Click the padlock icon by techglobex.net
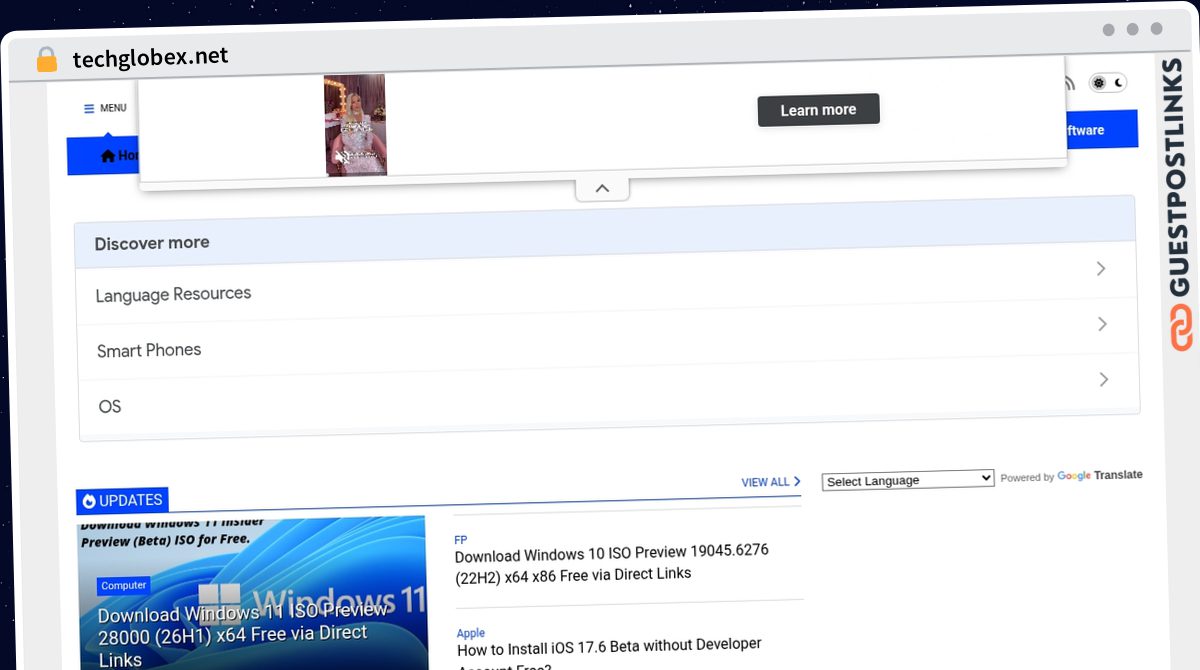 point(46,60)
